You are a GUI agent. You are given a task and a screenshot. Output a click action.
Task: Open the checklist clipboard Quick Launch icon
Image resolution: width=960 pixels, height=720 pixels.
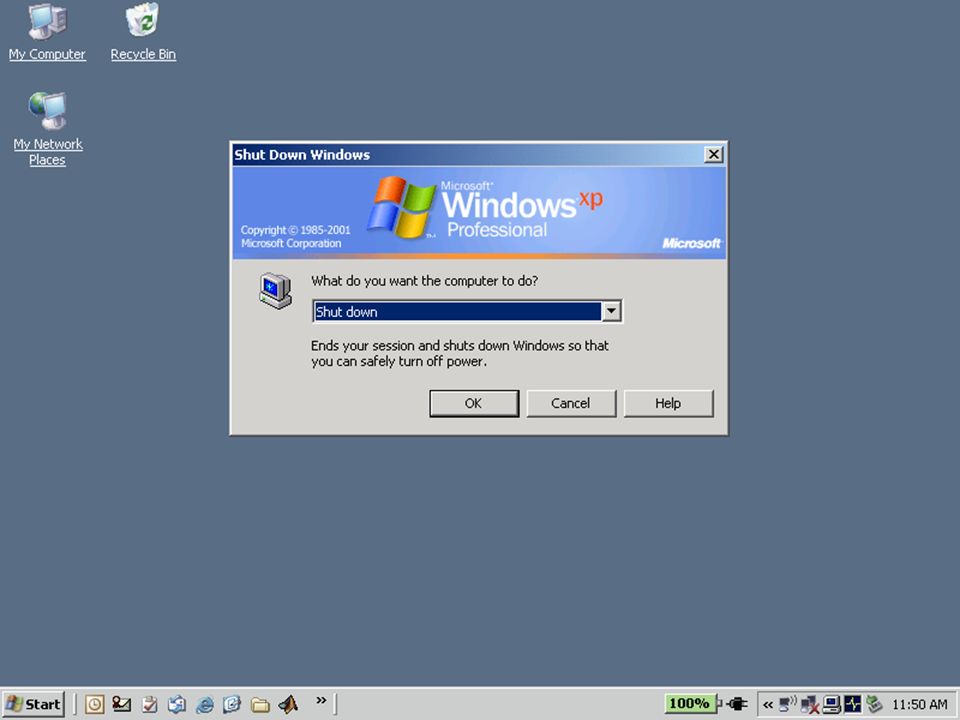[x=149, y=704]
